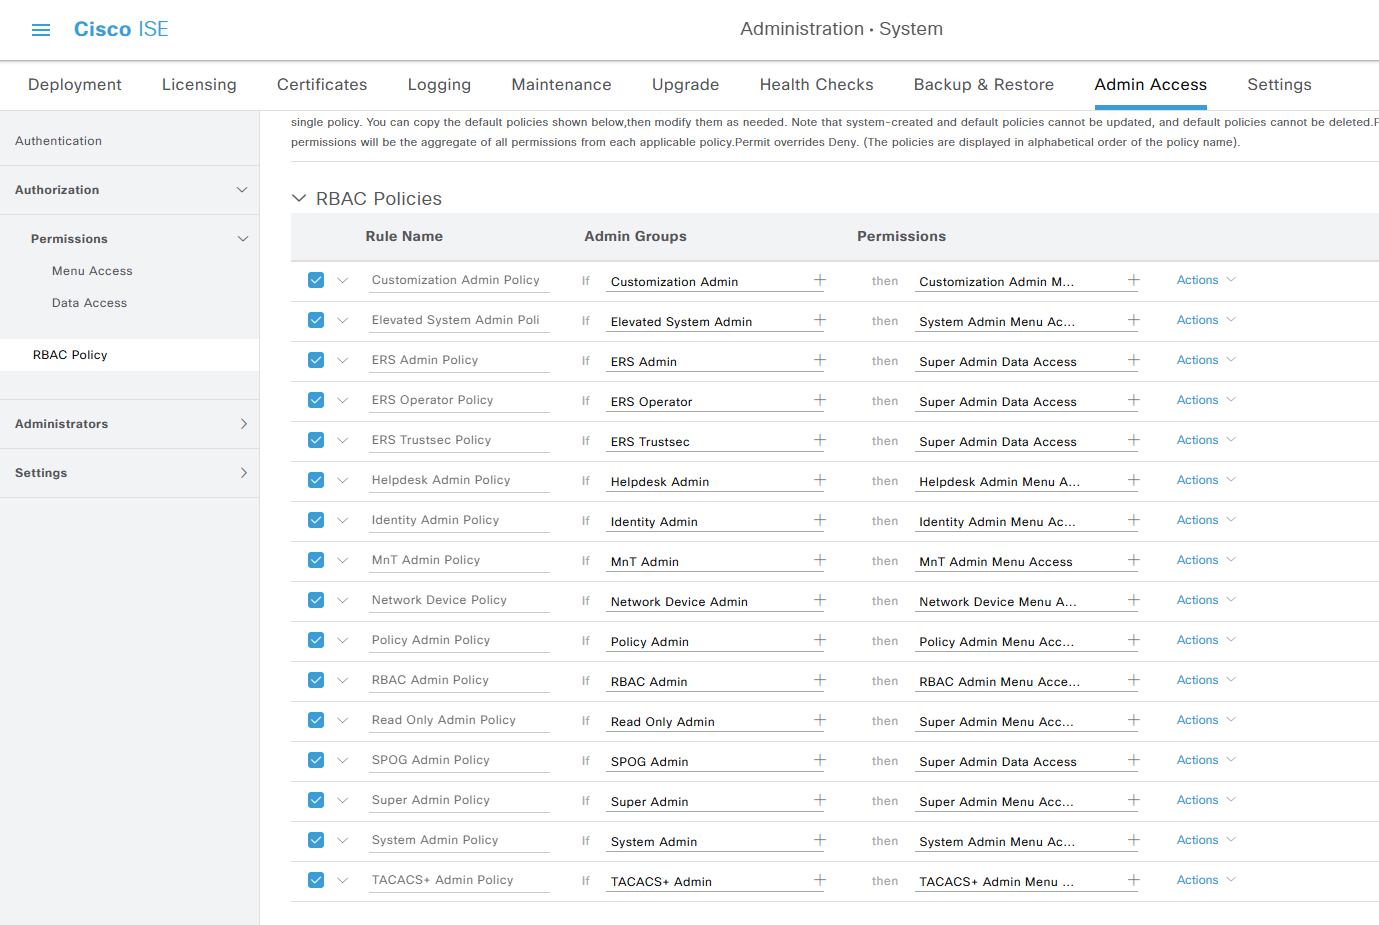The image size is (1379, 925).
Task: Expand the Settings sidebar section
Action: pyautogui.click(x=244, y=473)
